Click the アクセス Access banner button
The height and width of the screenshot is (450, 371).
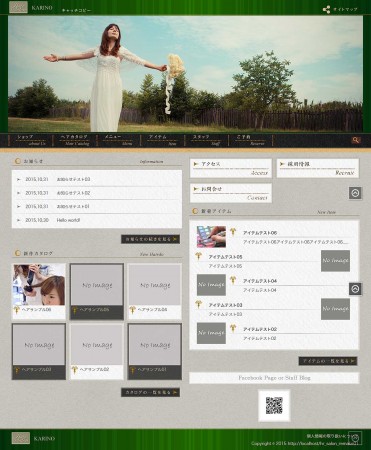point(231,168)
